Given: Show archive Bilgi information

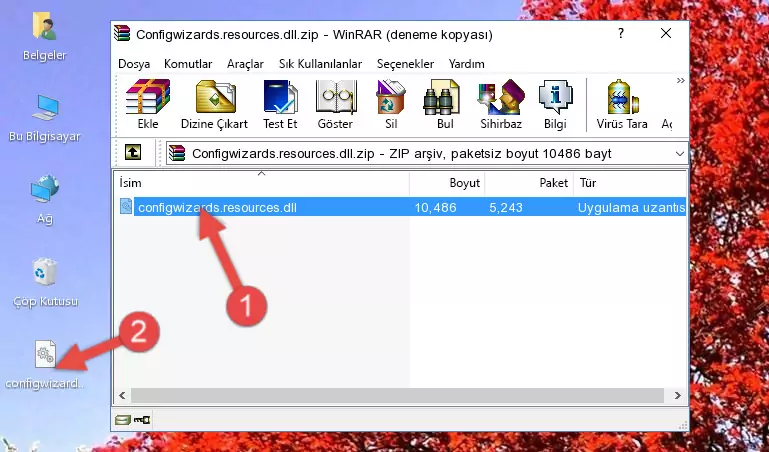Looking at the screenshot, I should [555, 104].
